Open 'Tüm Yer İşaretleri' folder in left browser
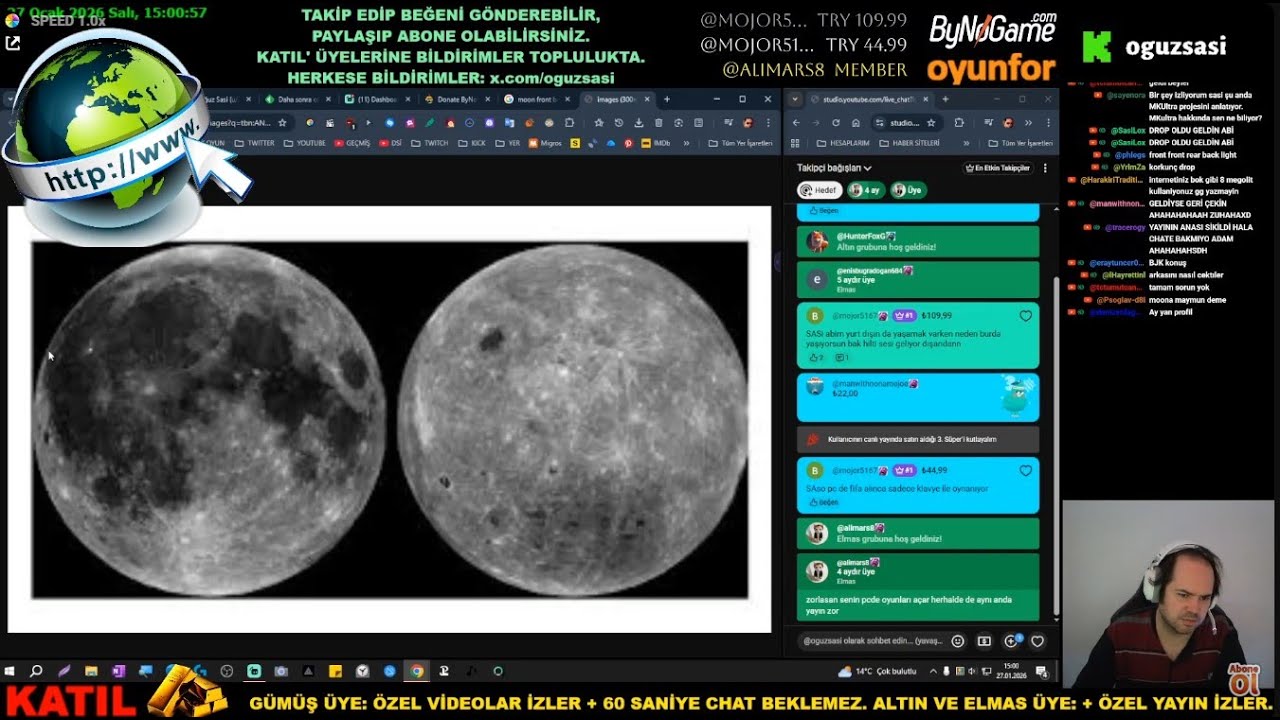The image size is (1280, 720). 740,143
